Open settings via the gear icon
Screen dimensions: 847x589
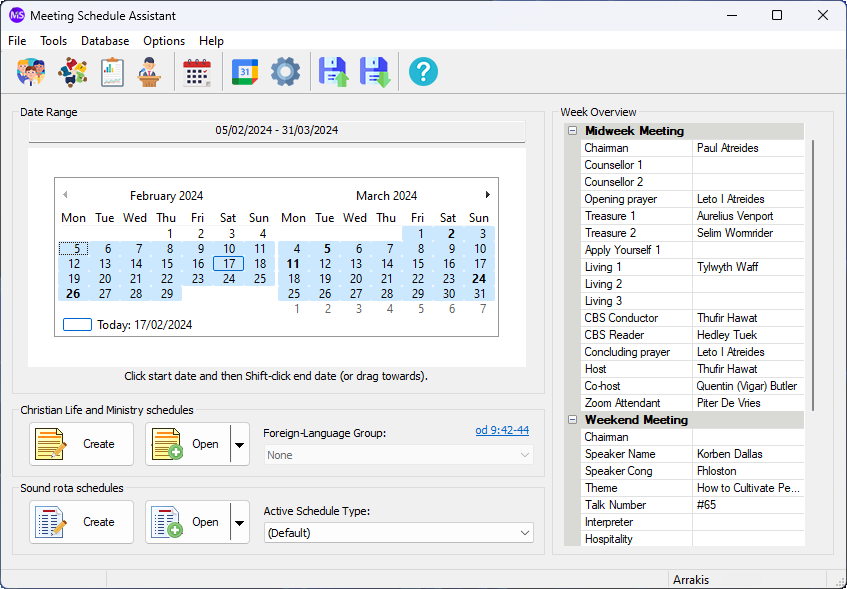[285, 72]
